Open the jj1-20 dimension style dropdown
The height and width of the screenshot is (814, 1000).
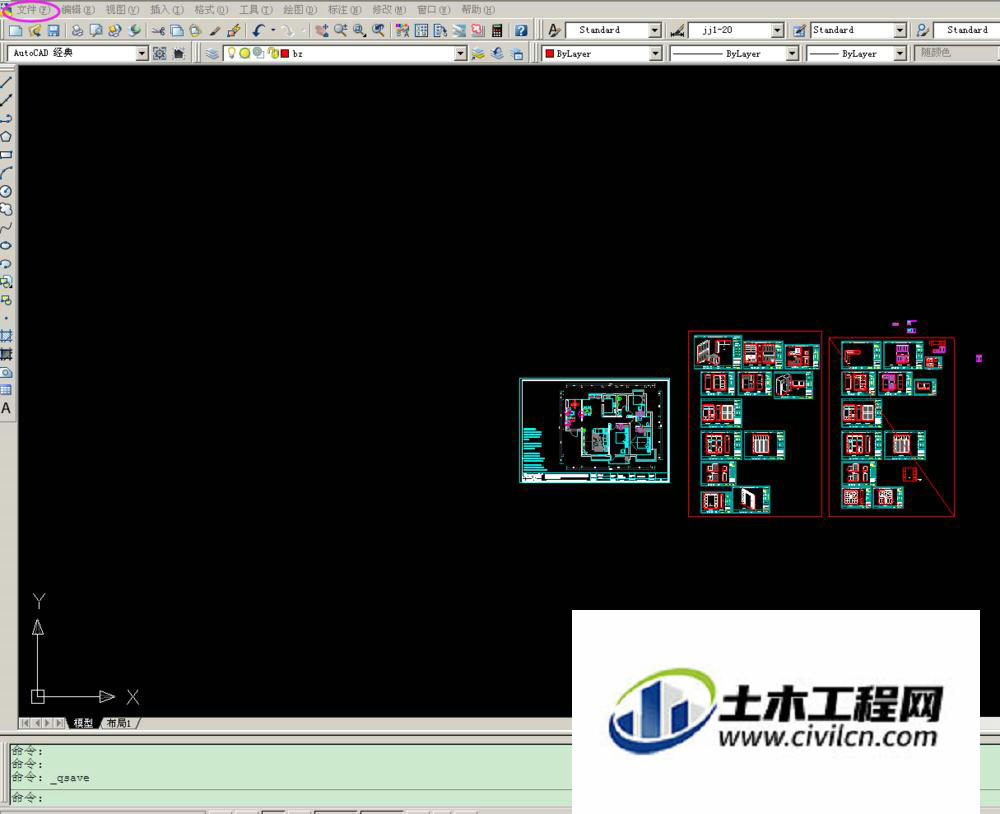pyautogui.click(x=777, y=30)
